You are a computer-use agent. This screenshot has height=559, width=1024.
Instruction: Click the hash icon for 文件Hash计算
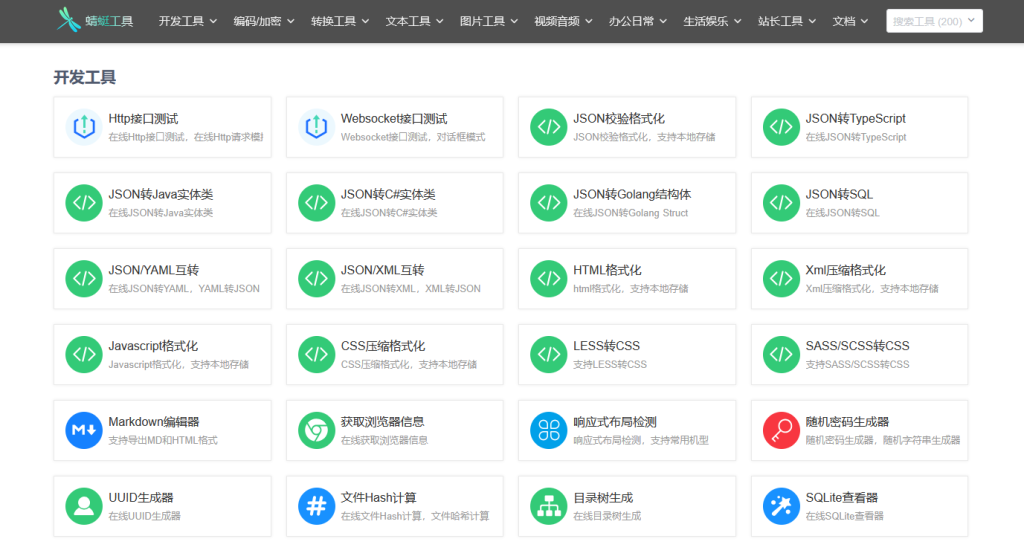click(316, 506)
